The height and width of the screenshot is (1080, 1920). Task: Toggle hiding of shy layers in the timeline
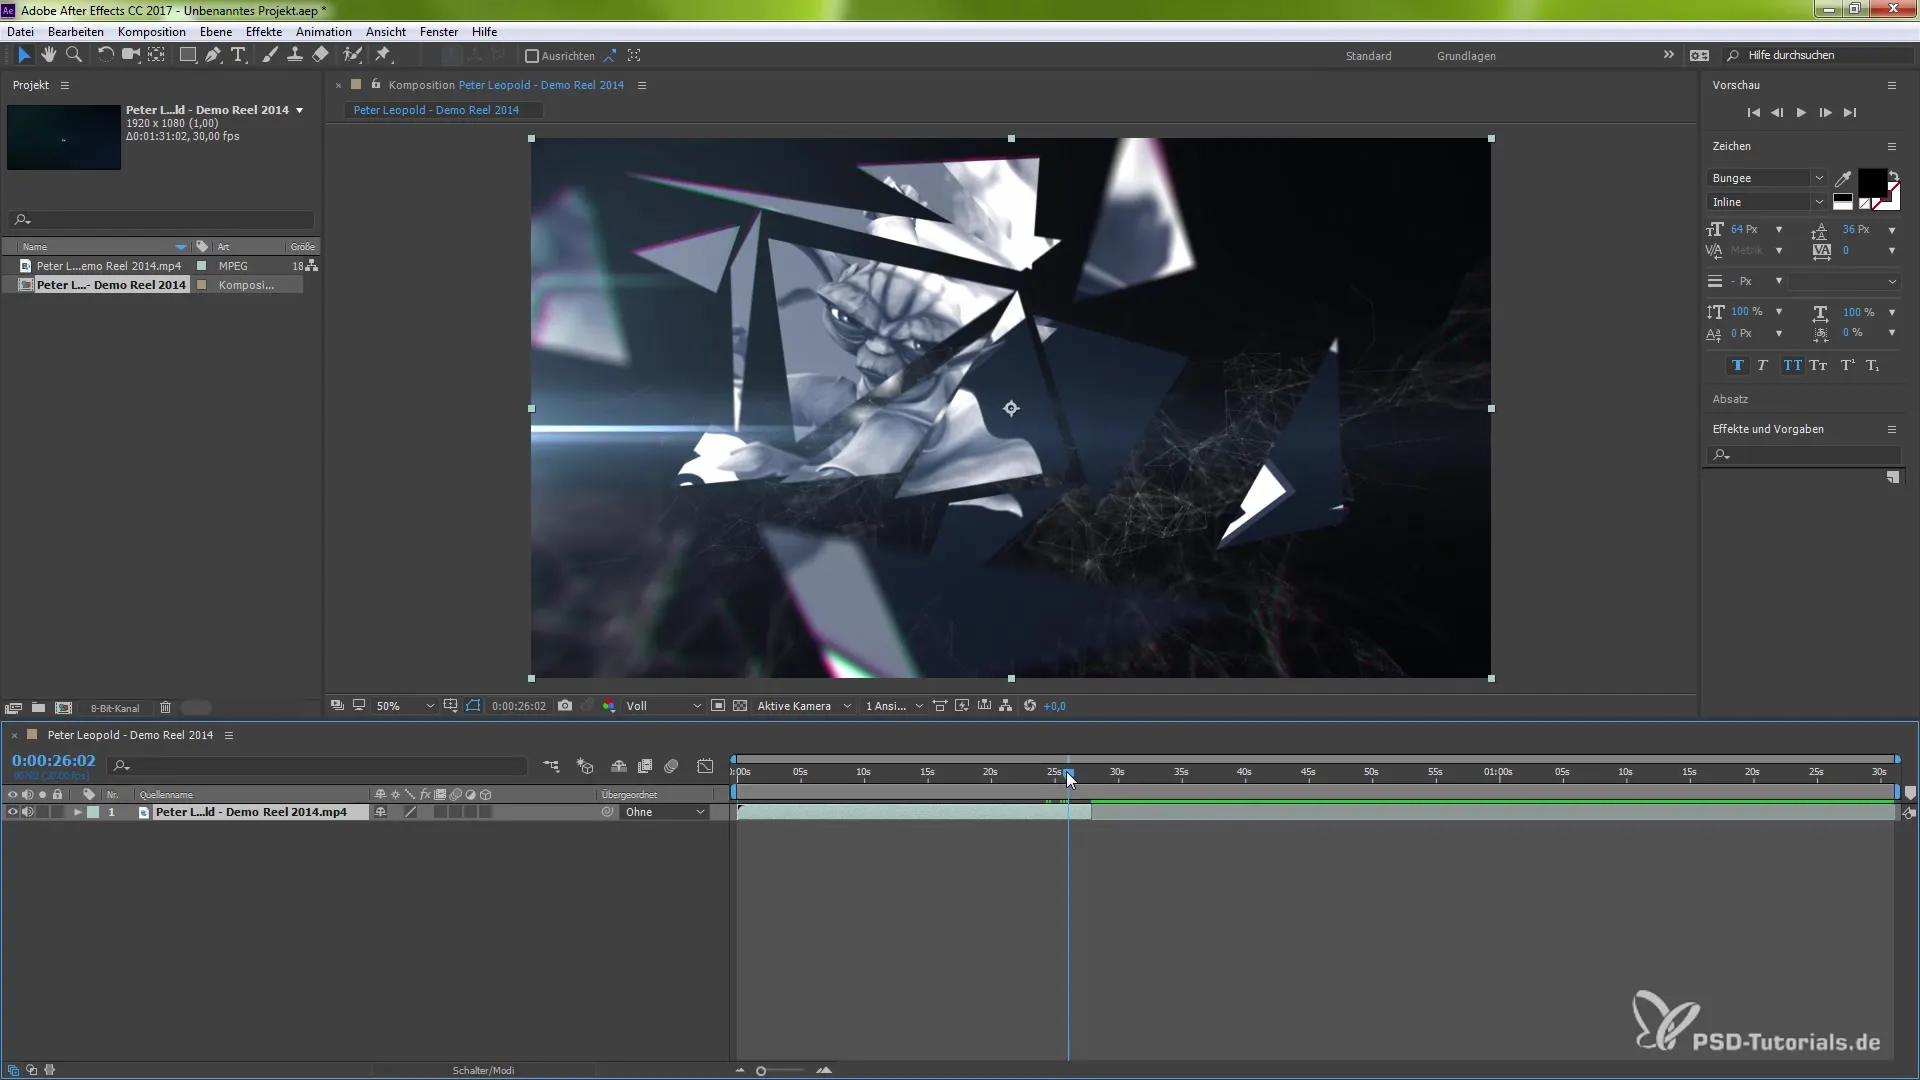(619, 766)
